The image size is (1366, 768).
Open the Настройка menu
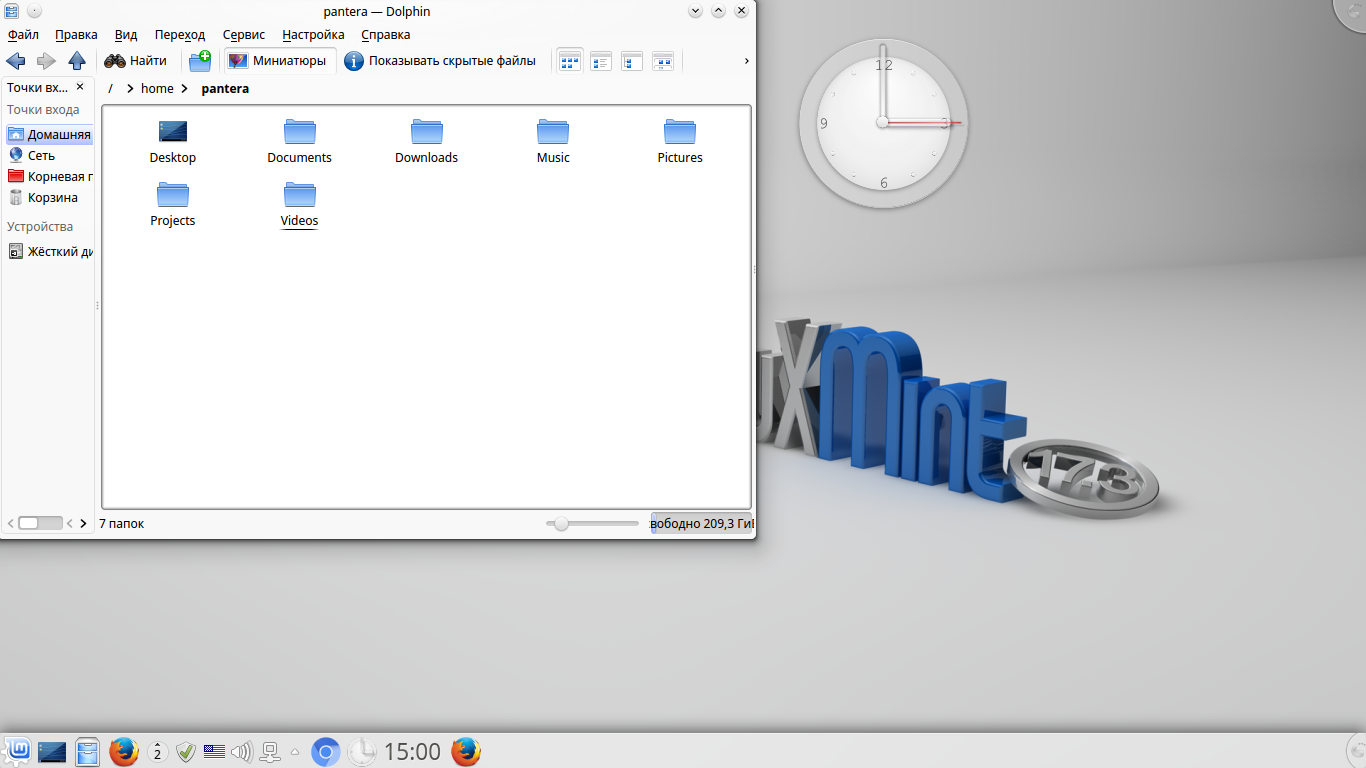pos(313,34)
